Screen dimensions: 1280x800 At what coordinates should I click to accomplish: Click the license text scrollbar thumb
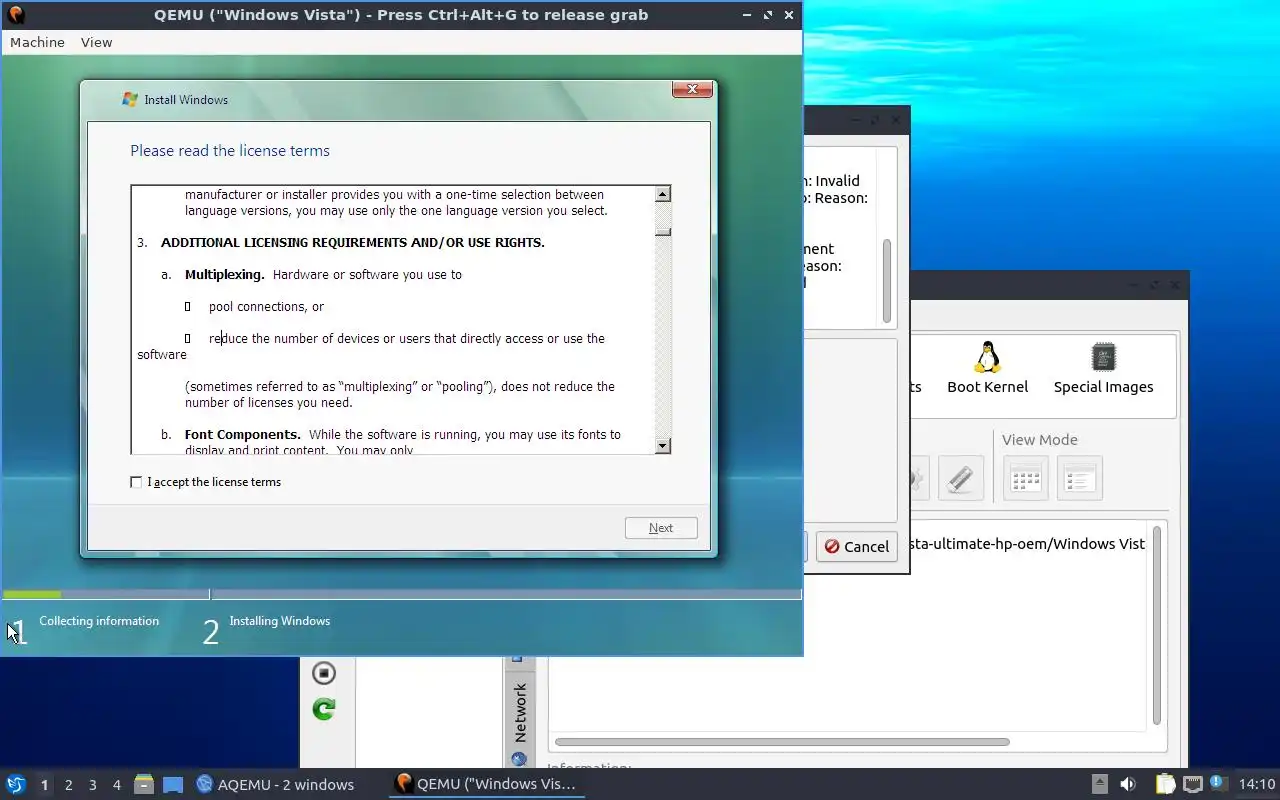pos(663,231)
